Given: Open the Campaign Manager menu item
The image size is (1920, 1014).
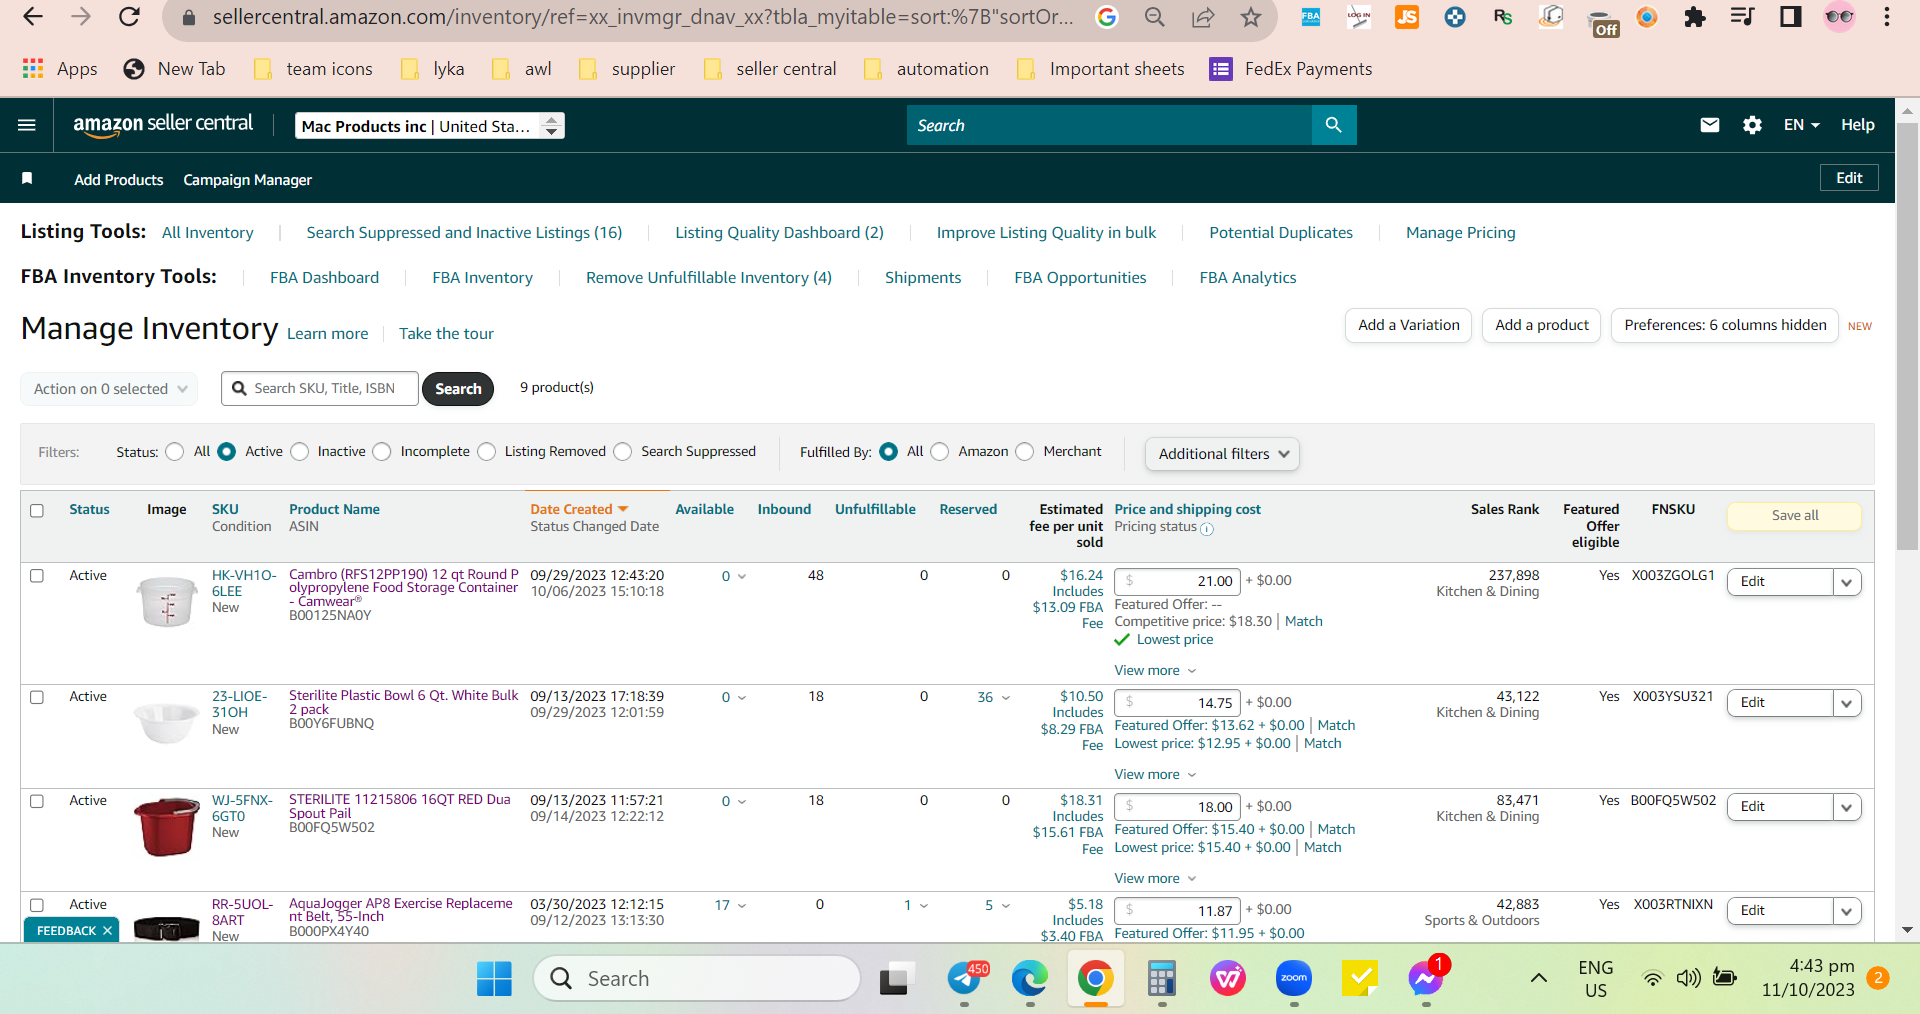Looking at the screenshot, I should (248, 180).
